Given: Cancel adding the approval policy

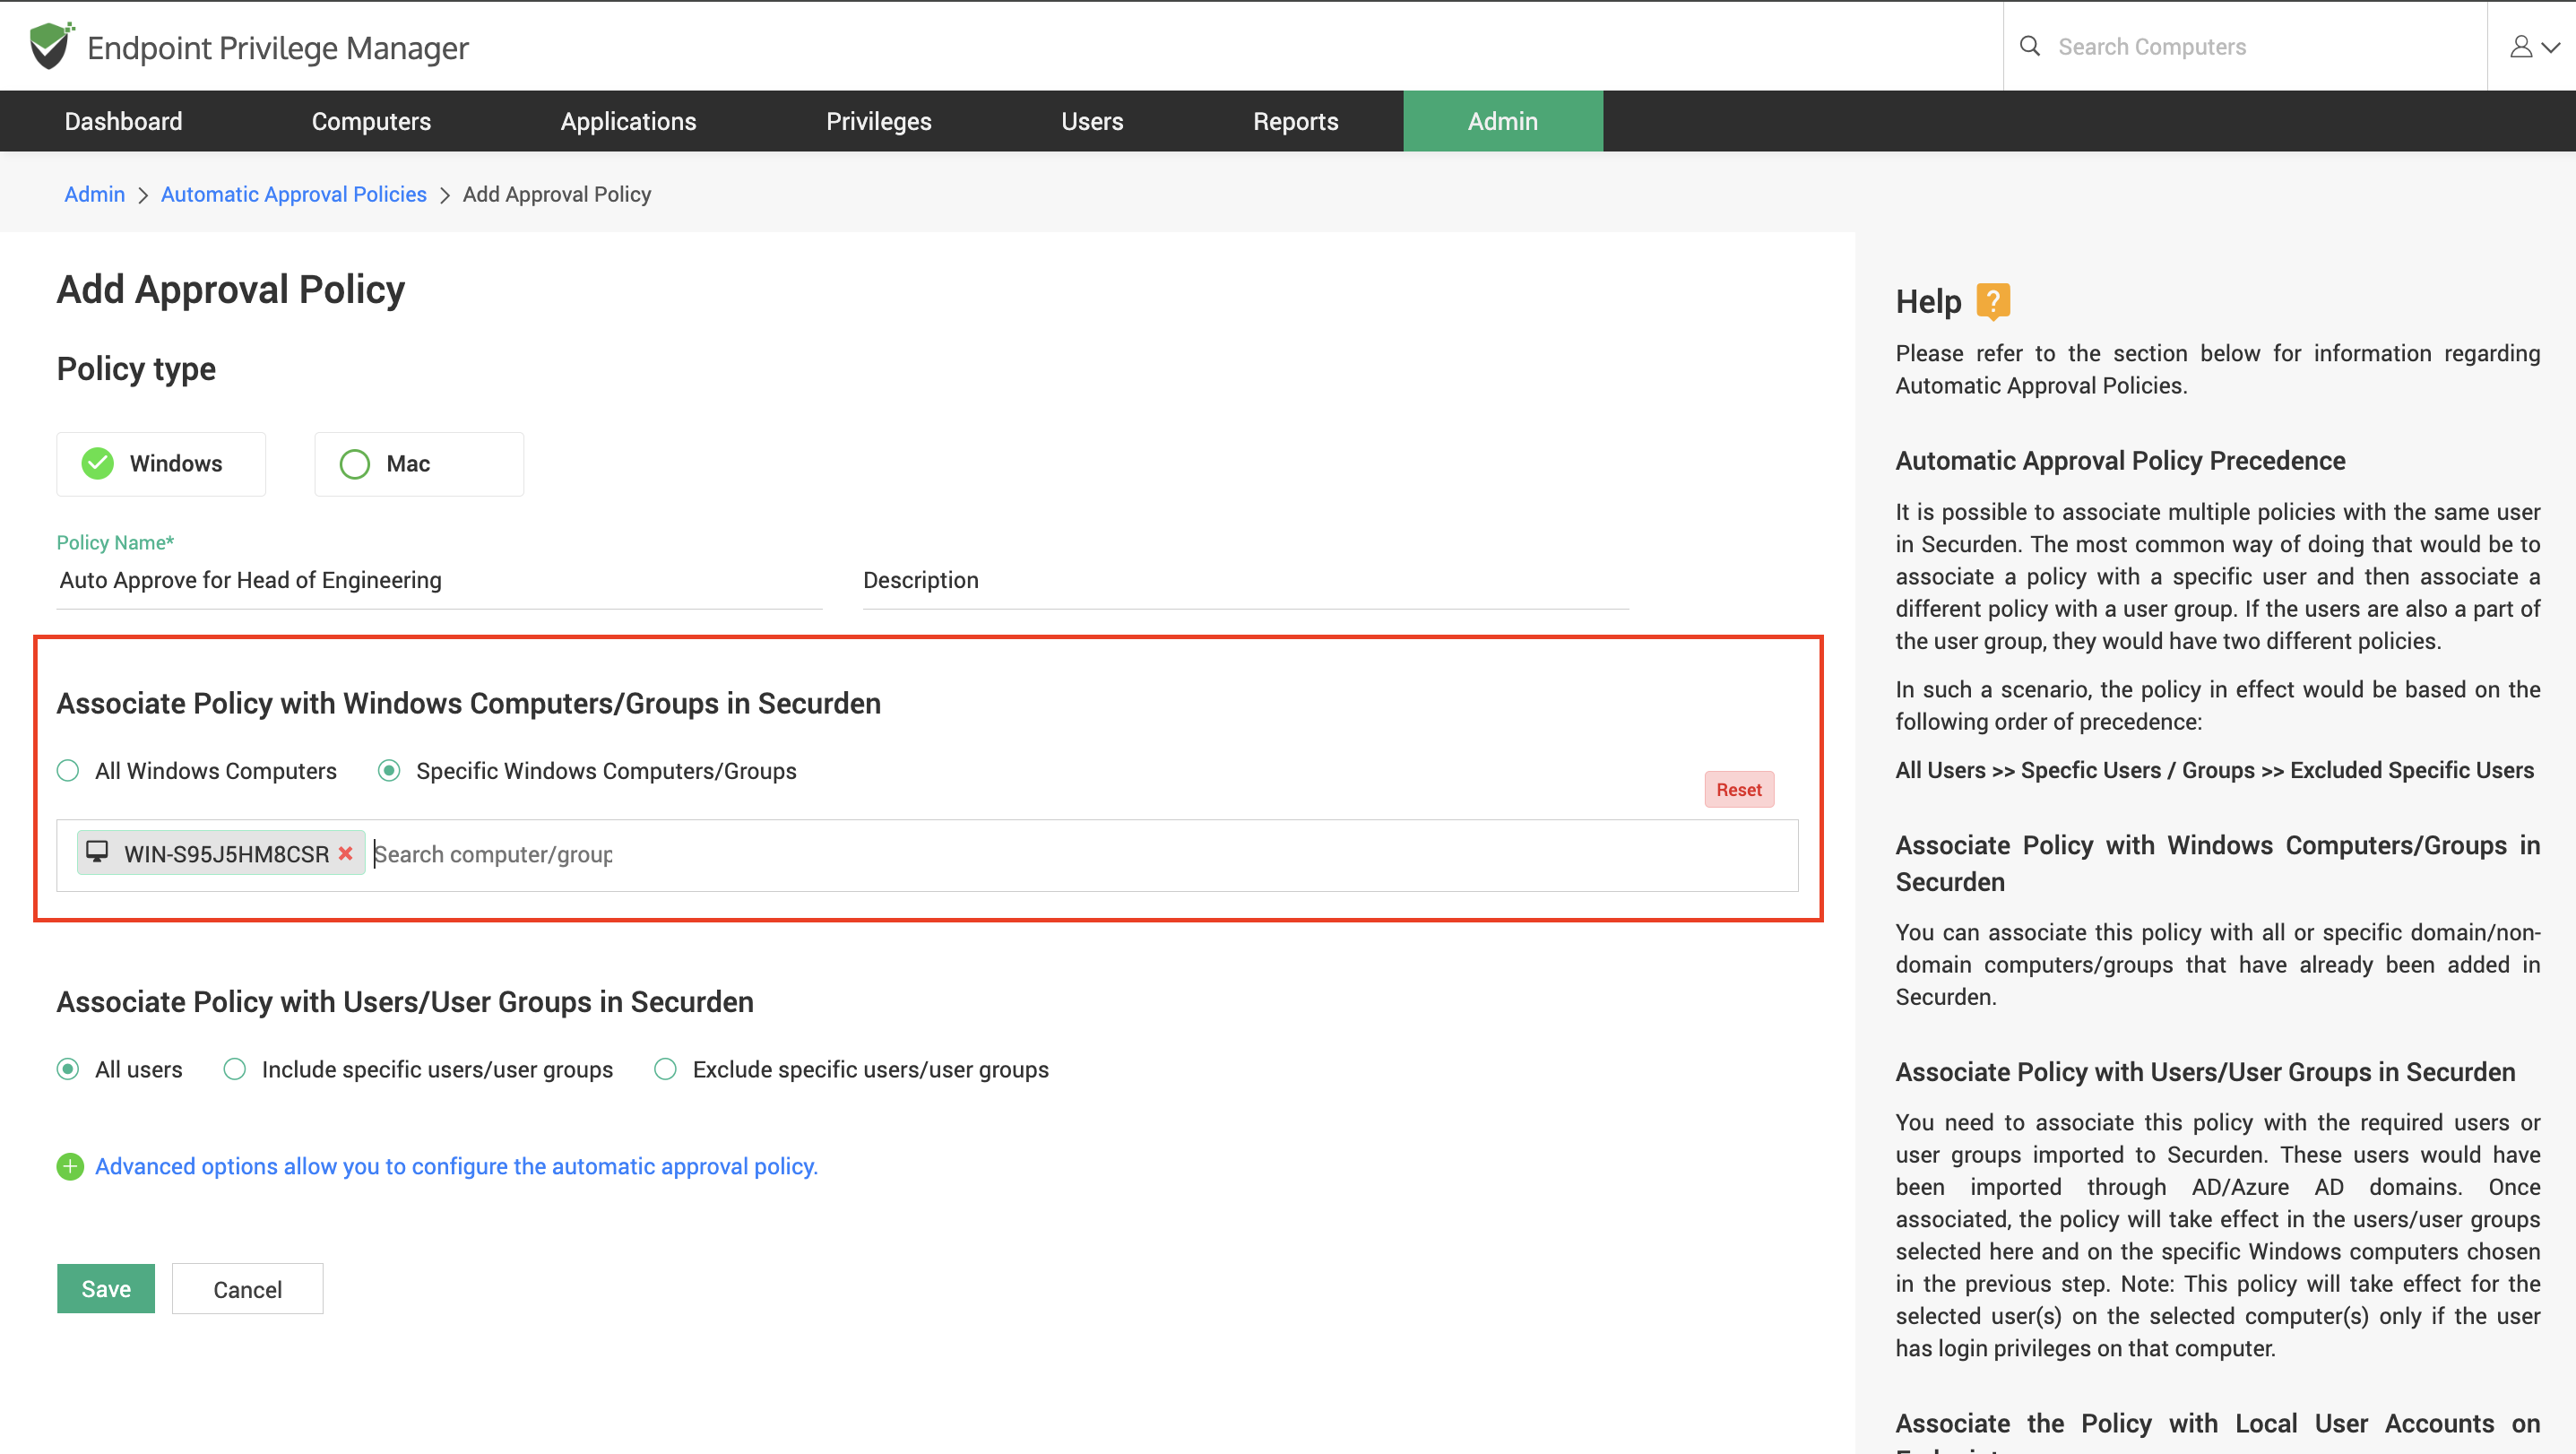Looking at the screenshot, I should click(x=247, y=1288).
